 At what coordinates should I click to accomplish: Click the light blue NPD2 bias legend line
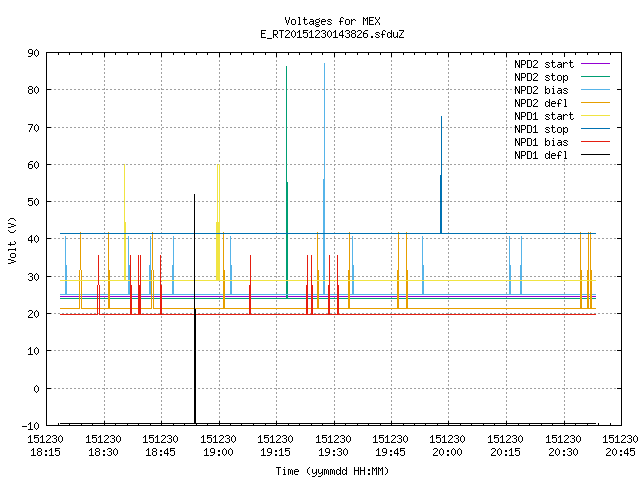[595, 90]
